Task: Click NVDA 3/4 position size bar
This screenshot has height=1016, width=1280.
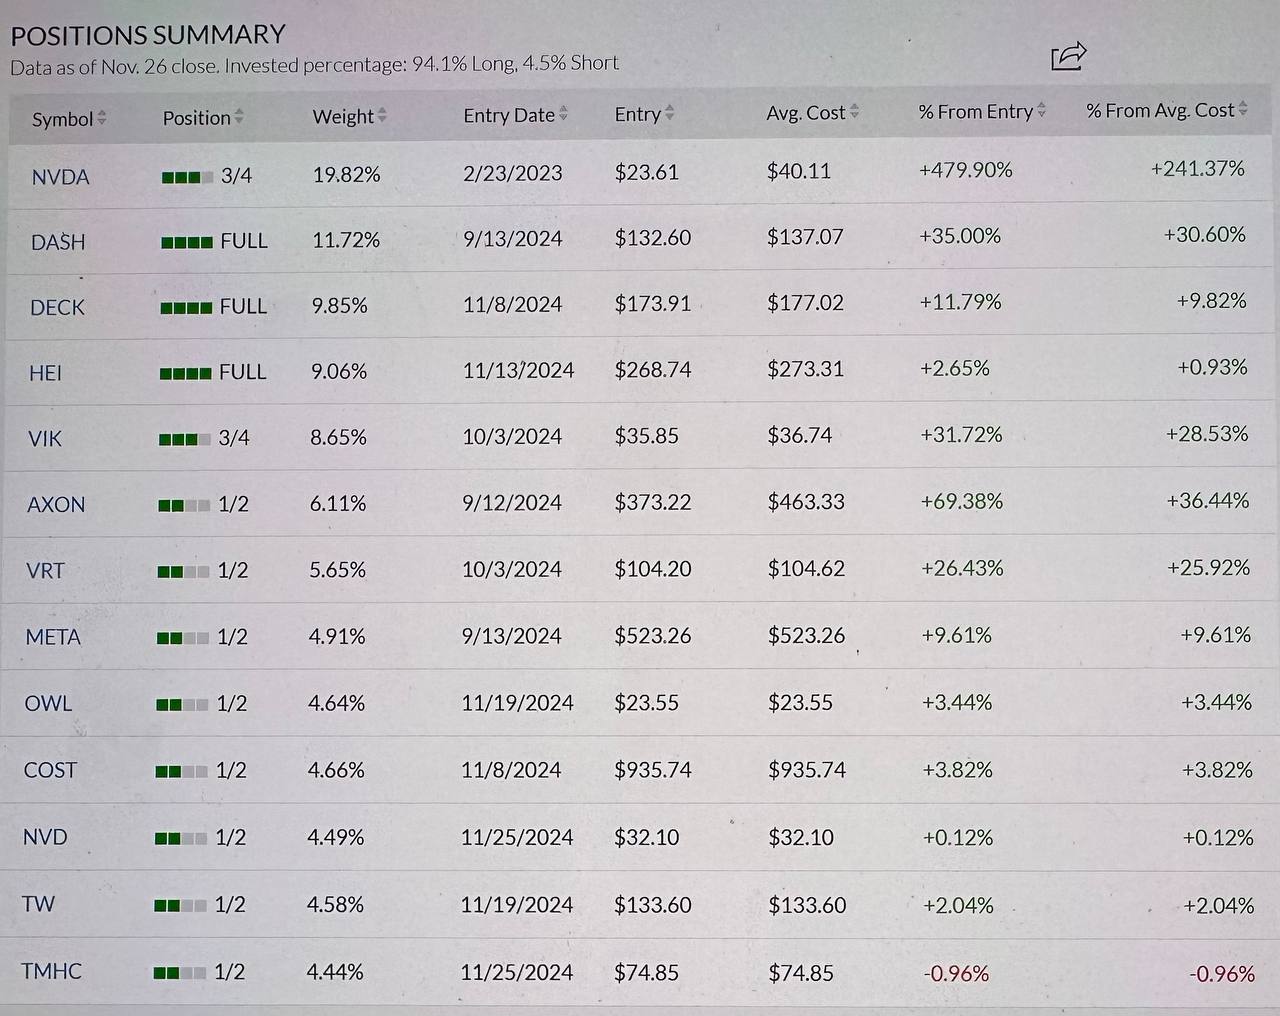Action: tap(187, 177)
